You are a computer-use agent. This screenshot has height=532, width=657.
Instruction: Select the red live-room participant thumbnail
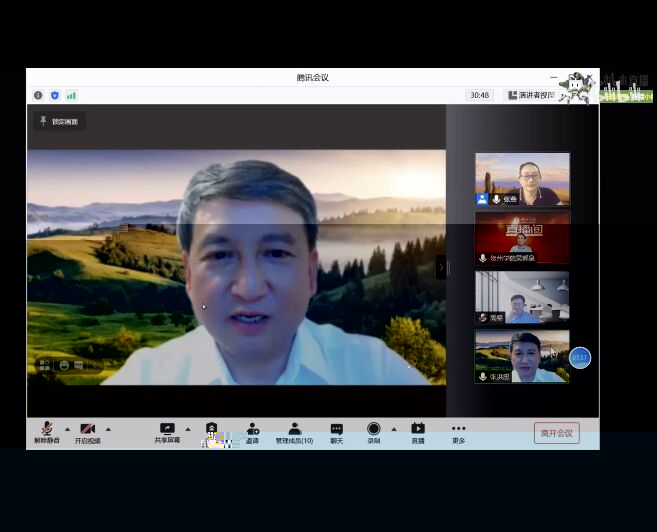click(522, 238)
